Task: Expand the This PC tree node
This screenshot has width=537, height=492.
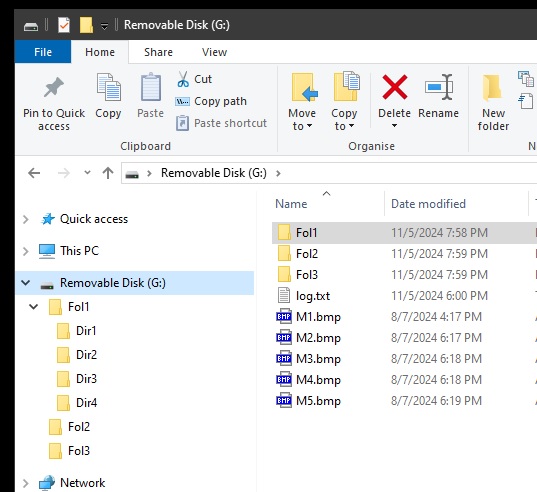Action: point(25,251)
